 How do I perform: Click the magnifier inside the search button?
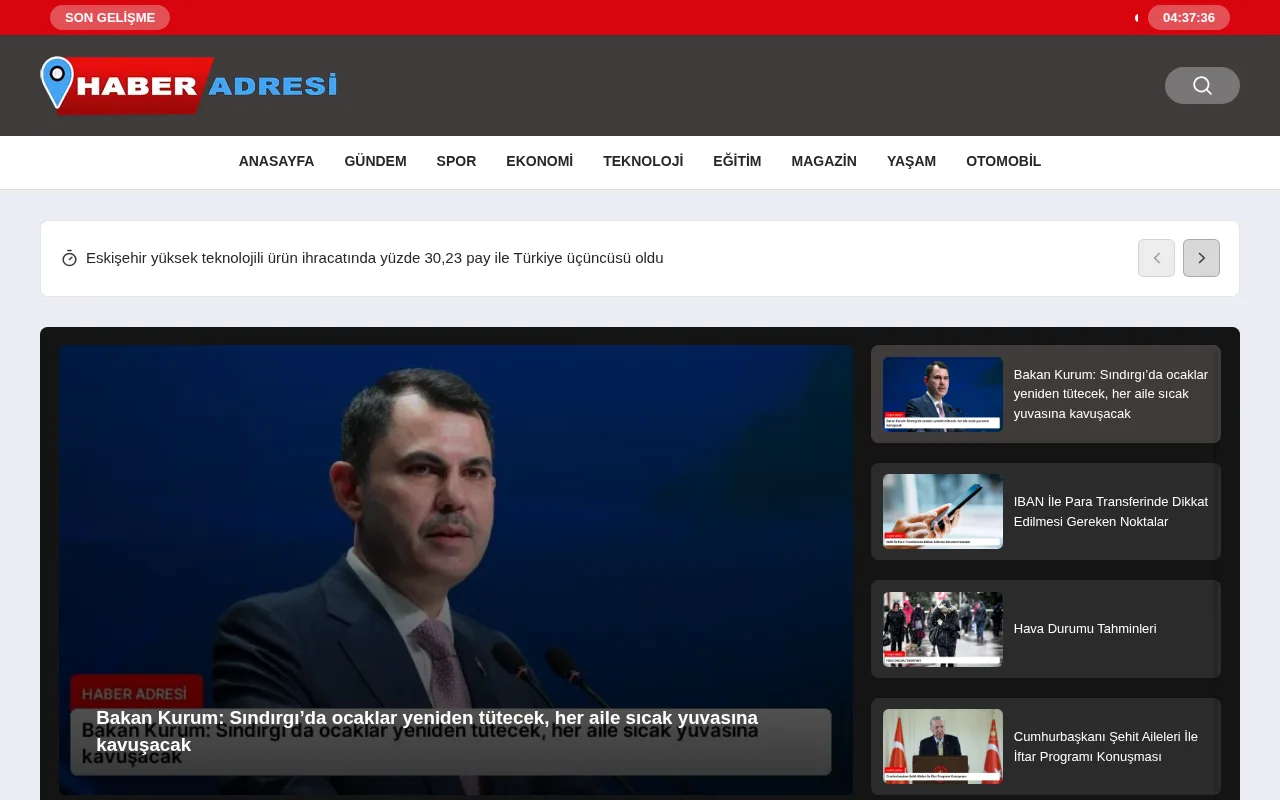point(1202,85)
